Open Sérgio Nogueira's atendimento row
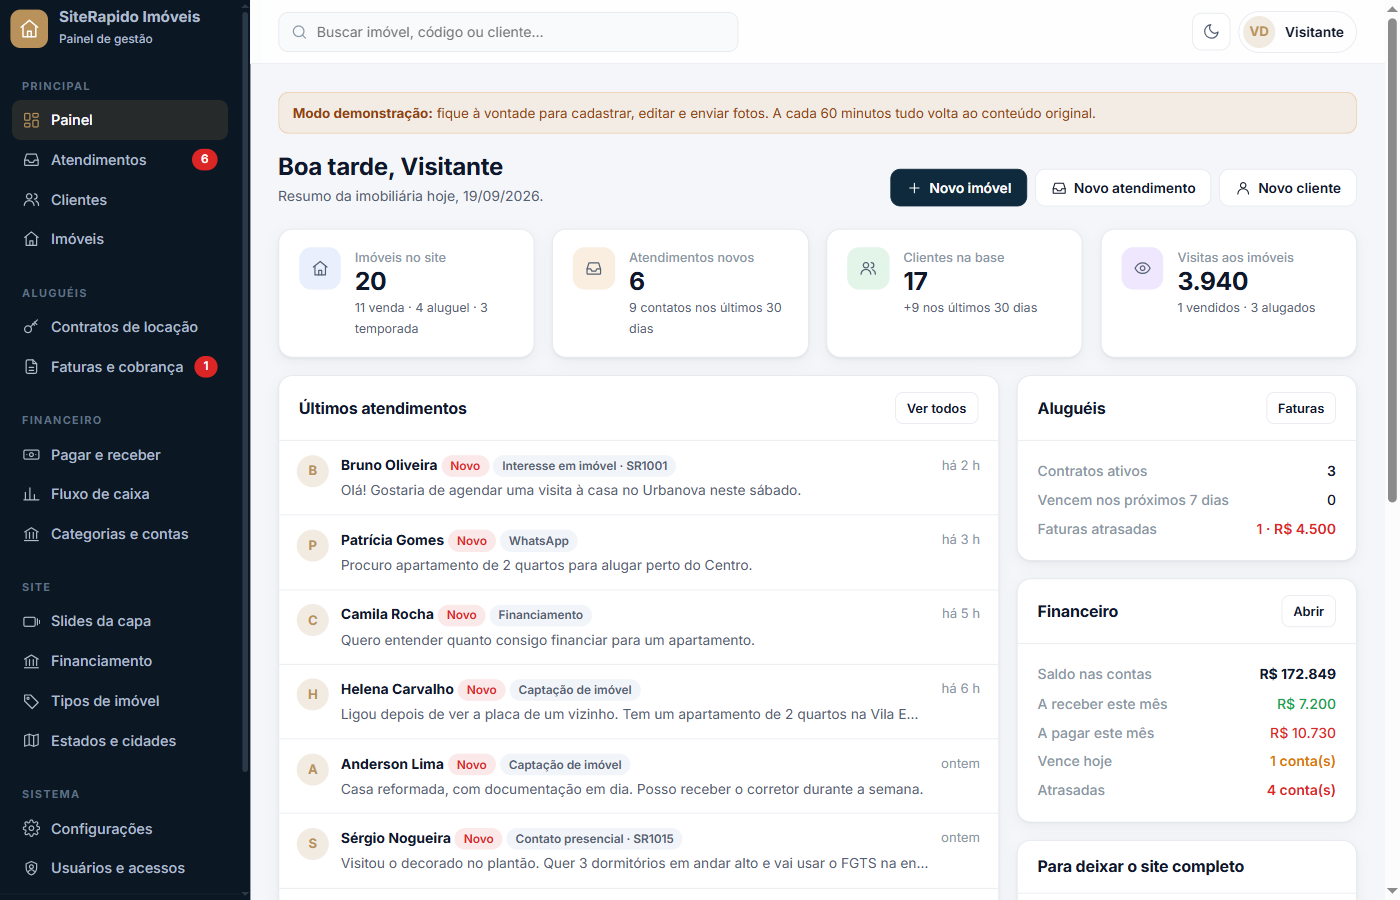 pyautogui.click(x=638, y=851)
